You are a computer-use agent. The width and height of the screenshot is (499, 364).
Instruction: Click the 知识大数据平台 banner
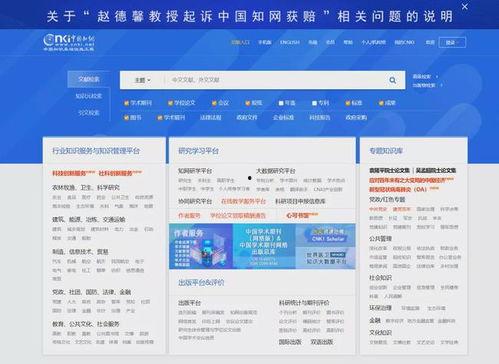tap(325, 258)
